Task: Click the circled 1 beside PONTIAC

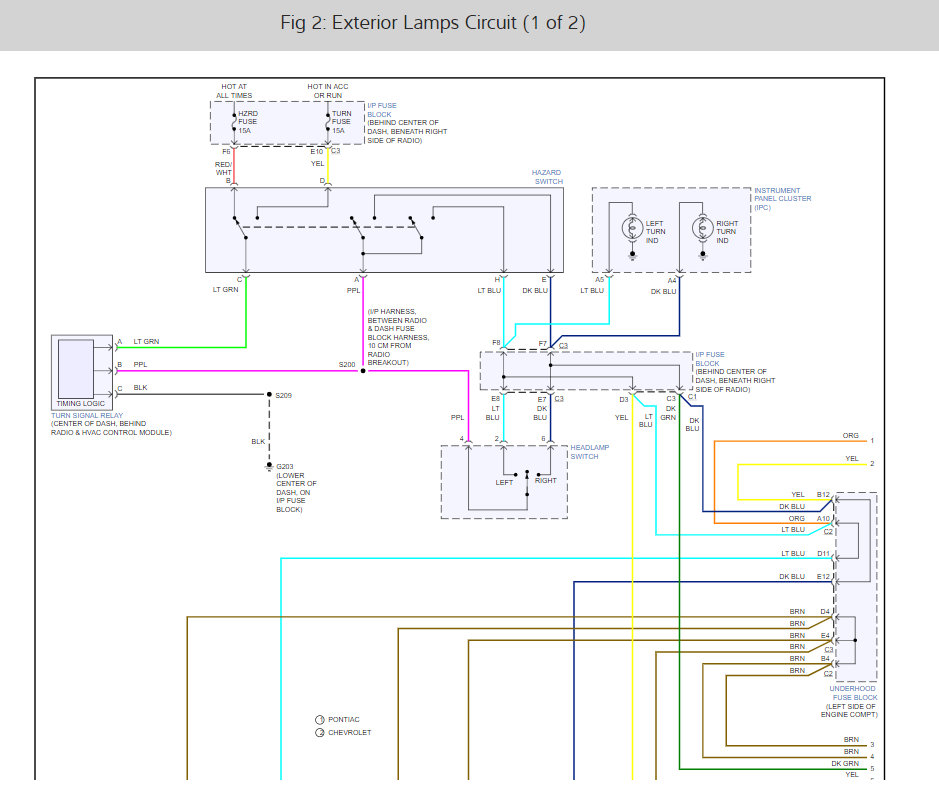Action: tap(320, 720)
